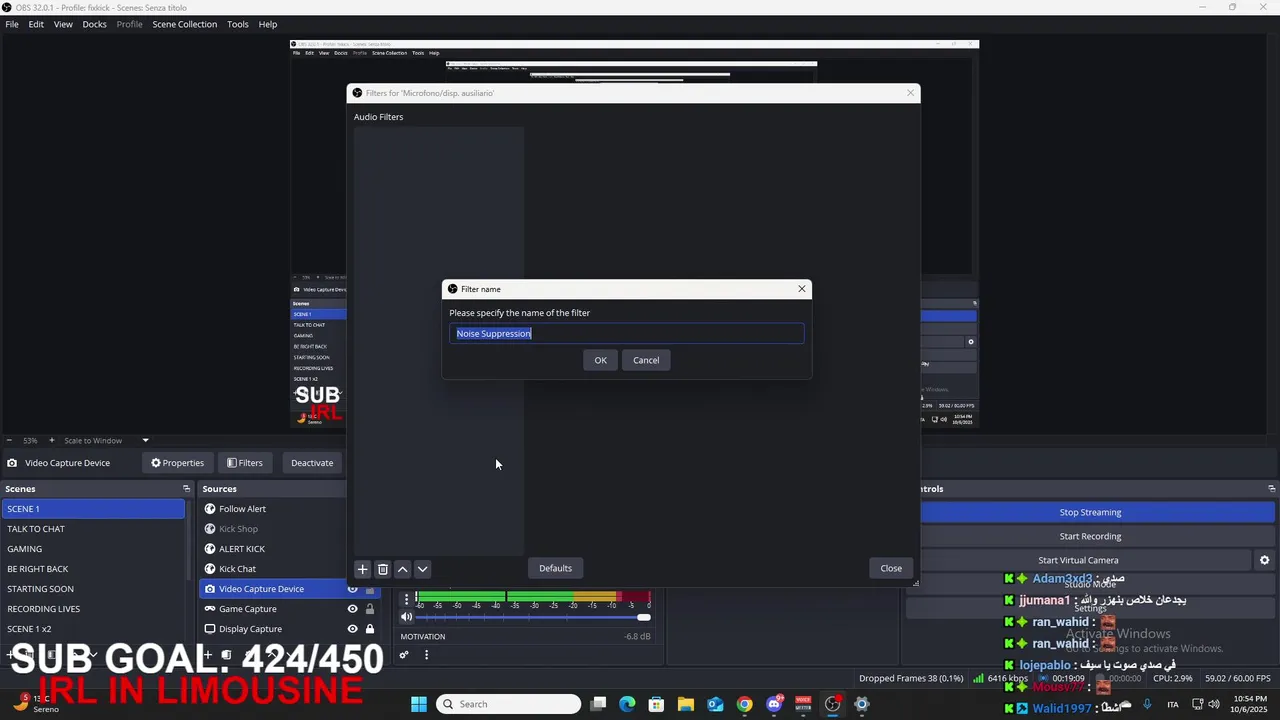Open the Help menu

[x=268, y=24]
